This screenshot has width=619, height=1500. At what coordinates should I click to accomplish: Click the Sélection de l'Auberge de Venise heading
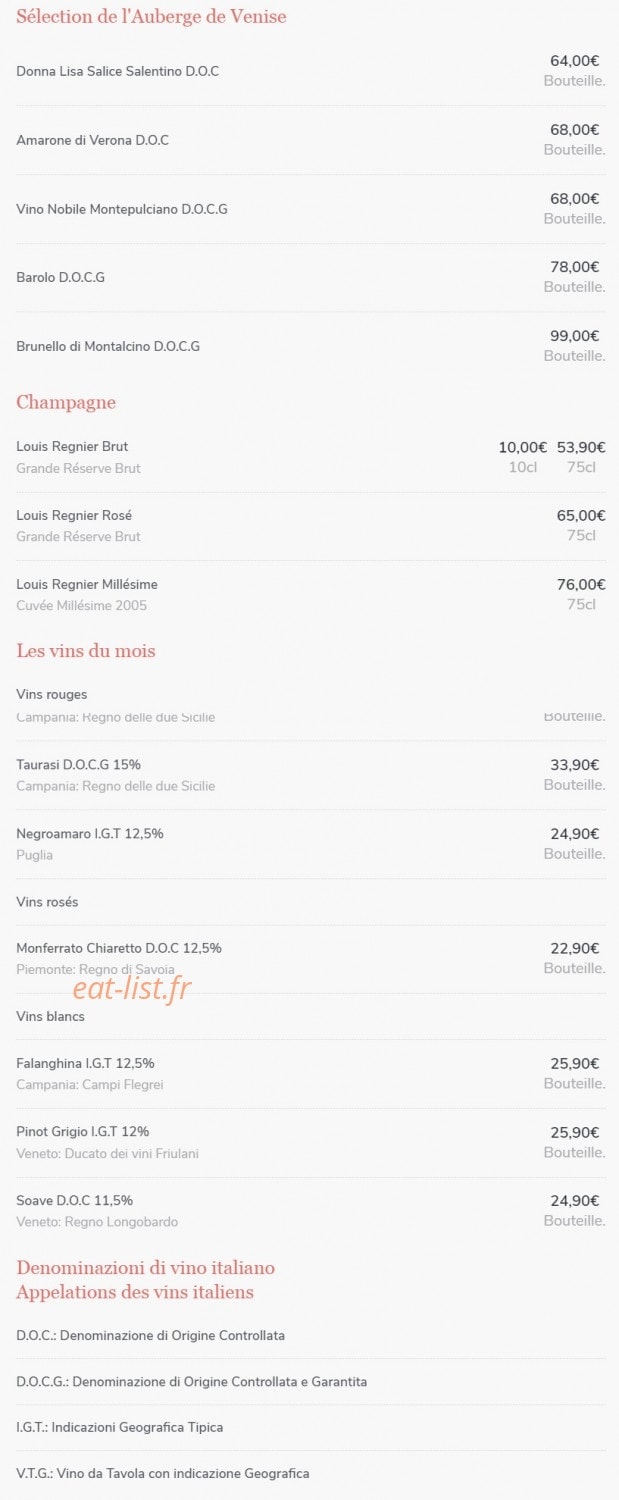[x=151, y=16]
